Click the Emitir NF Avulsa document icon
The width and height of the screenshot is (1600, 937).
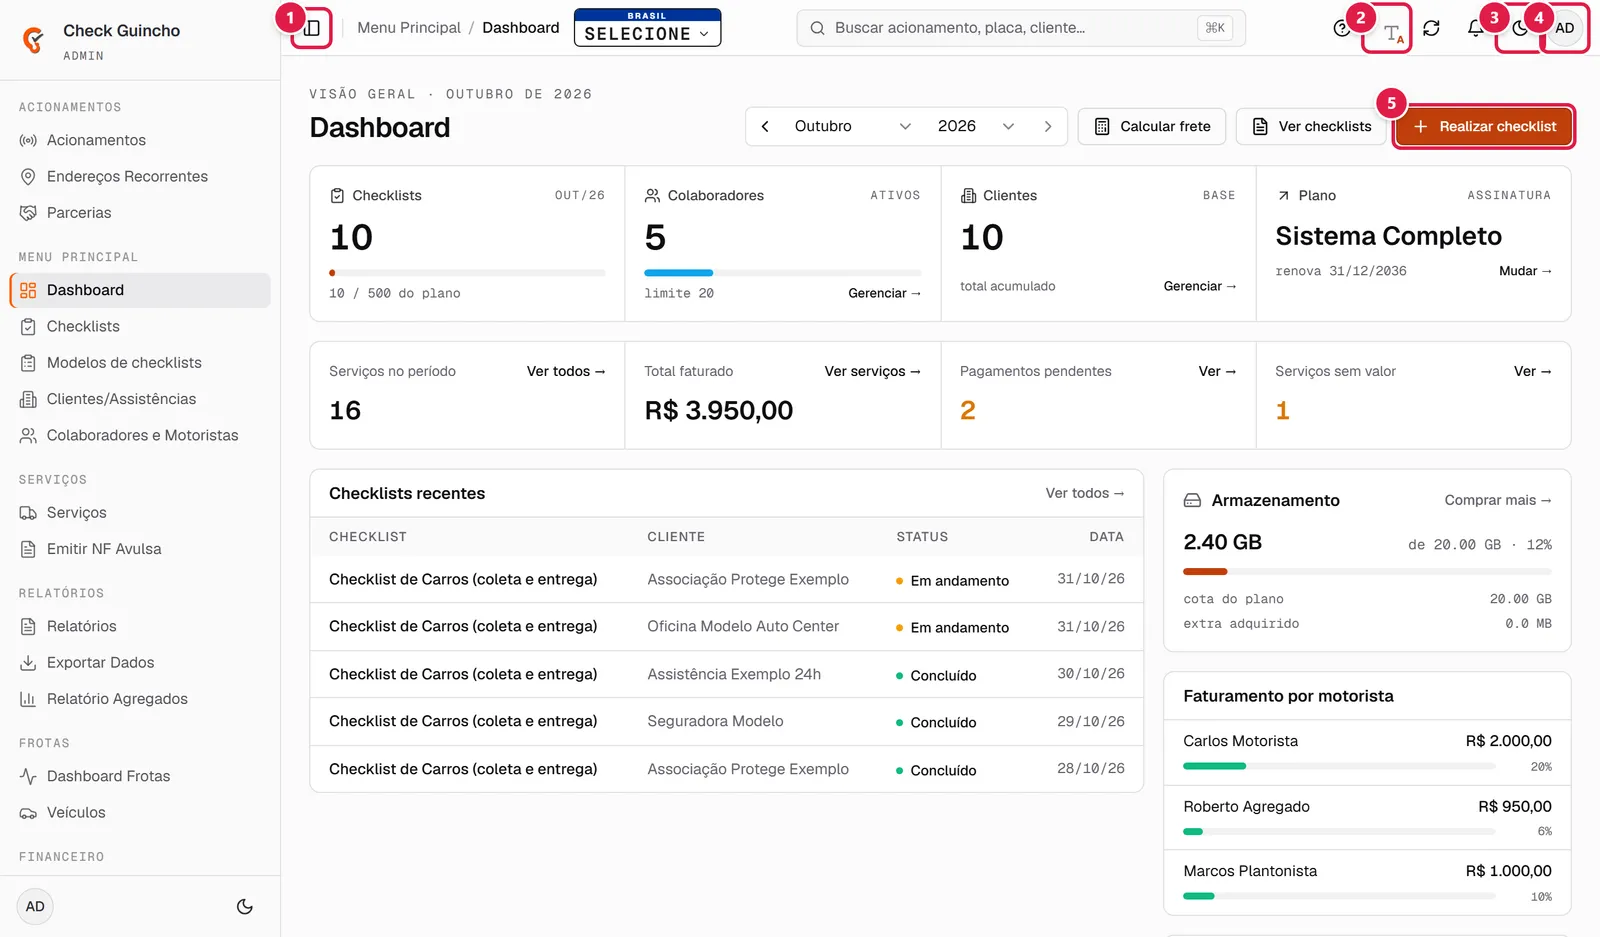pyautogui.click(x=28, y=549)
